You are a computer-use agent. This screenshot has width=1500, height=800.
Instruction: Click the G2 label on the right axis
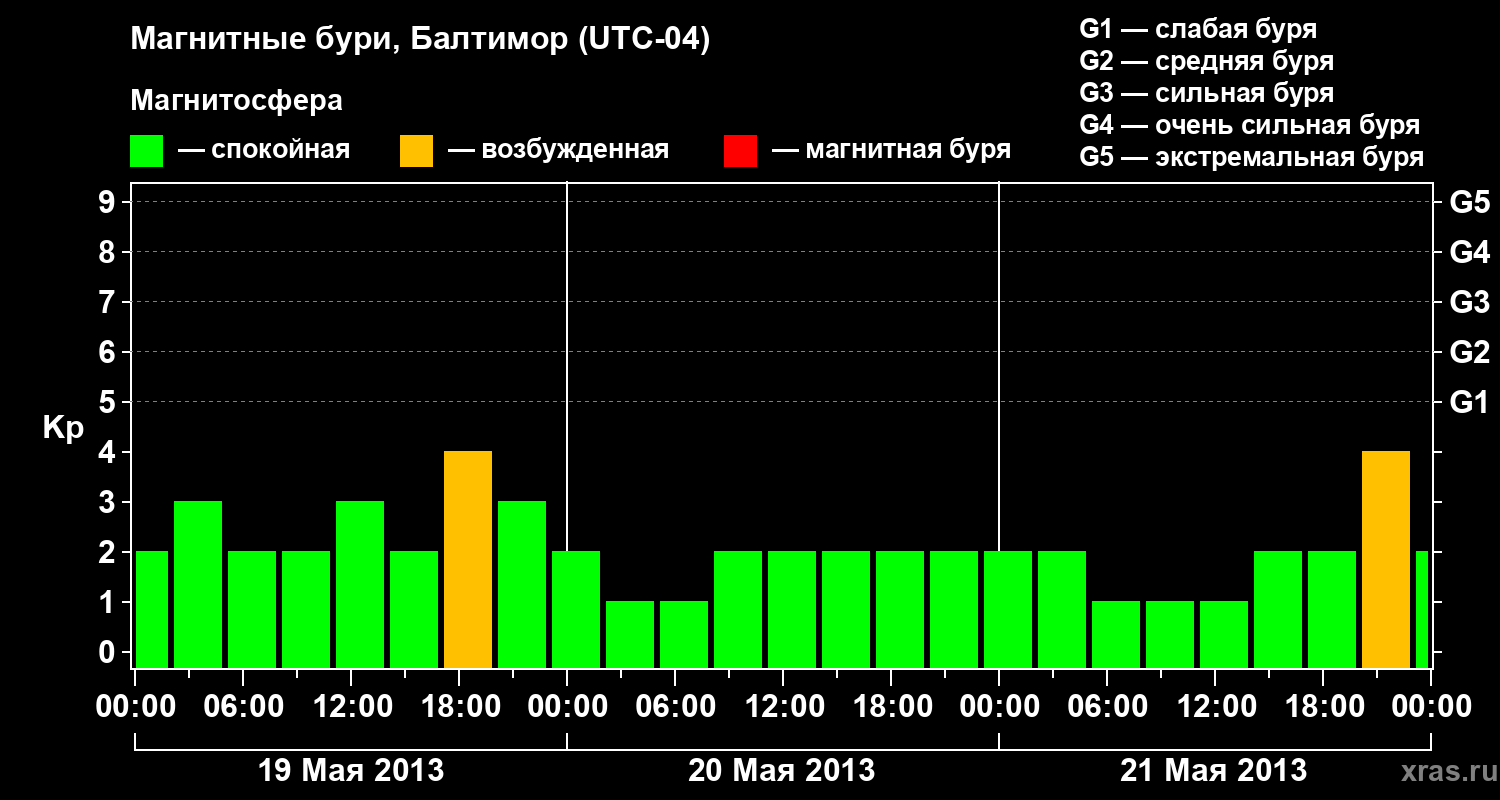click(x=1470, y=352)
